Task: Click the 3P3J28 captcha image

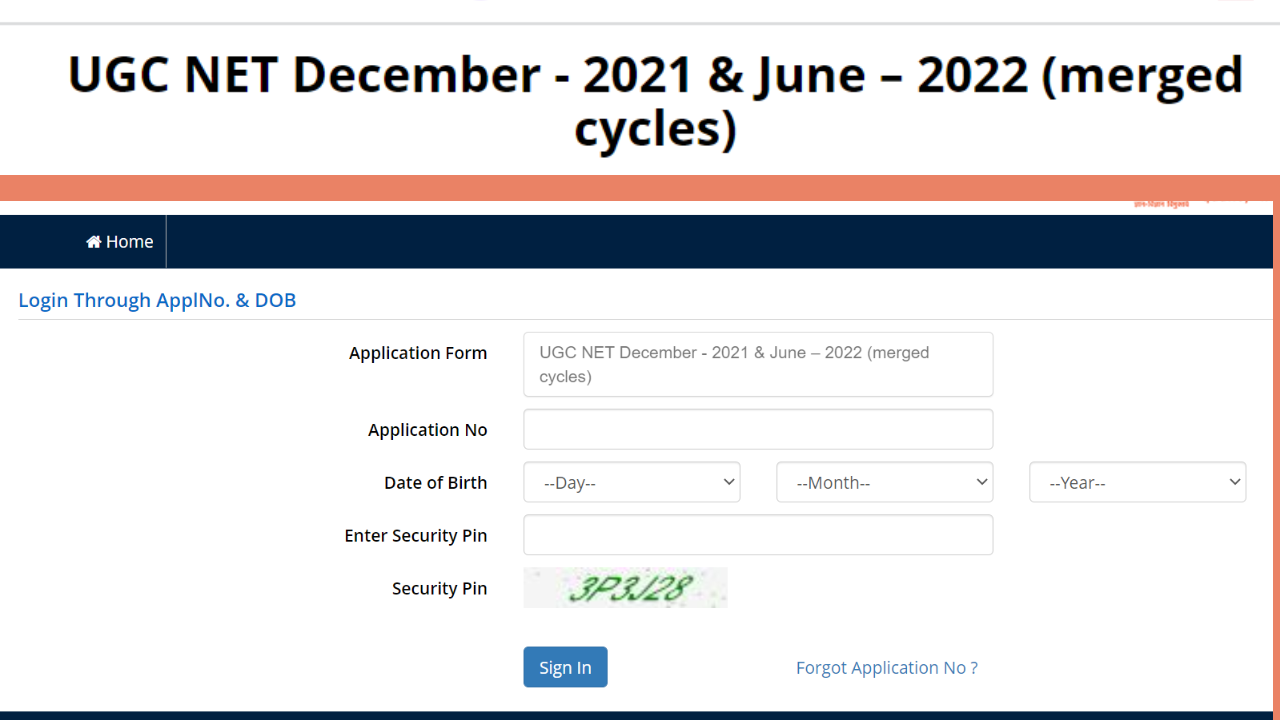Action: click(625, 588)
